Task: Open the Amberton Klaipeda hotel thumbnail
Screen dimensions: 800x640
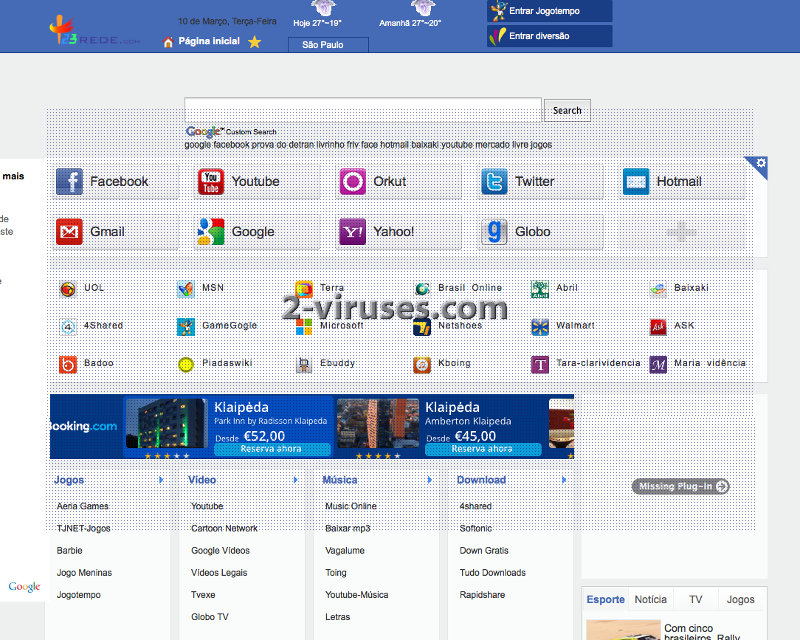Action: pos(378,424)
